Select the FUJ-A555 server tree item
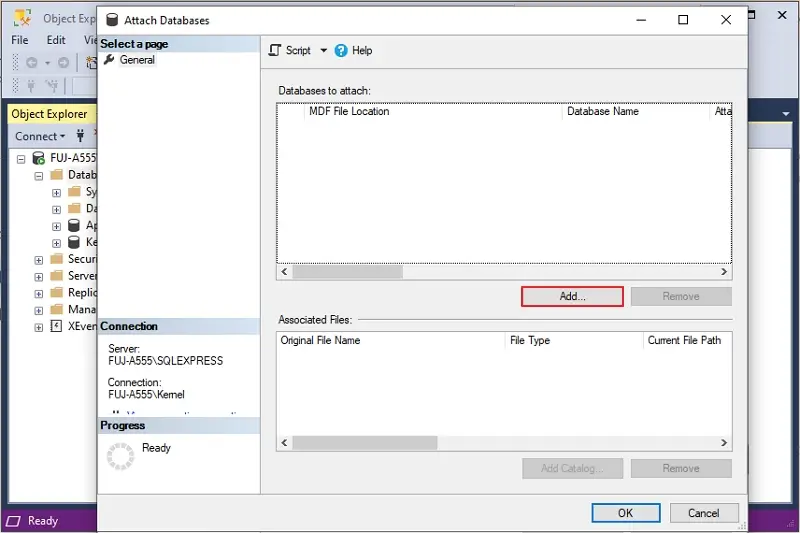Screen dimensions: 800x533 pyautogui.click(x=73, y=158)
